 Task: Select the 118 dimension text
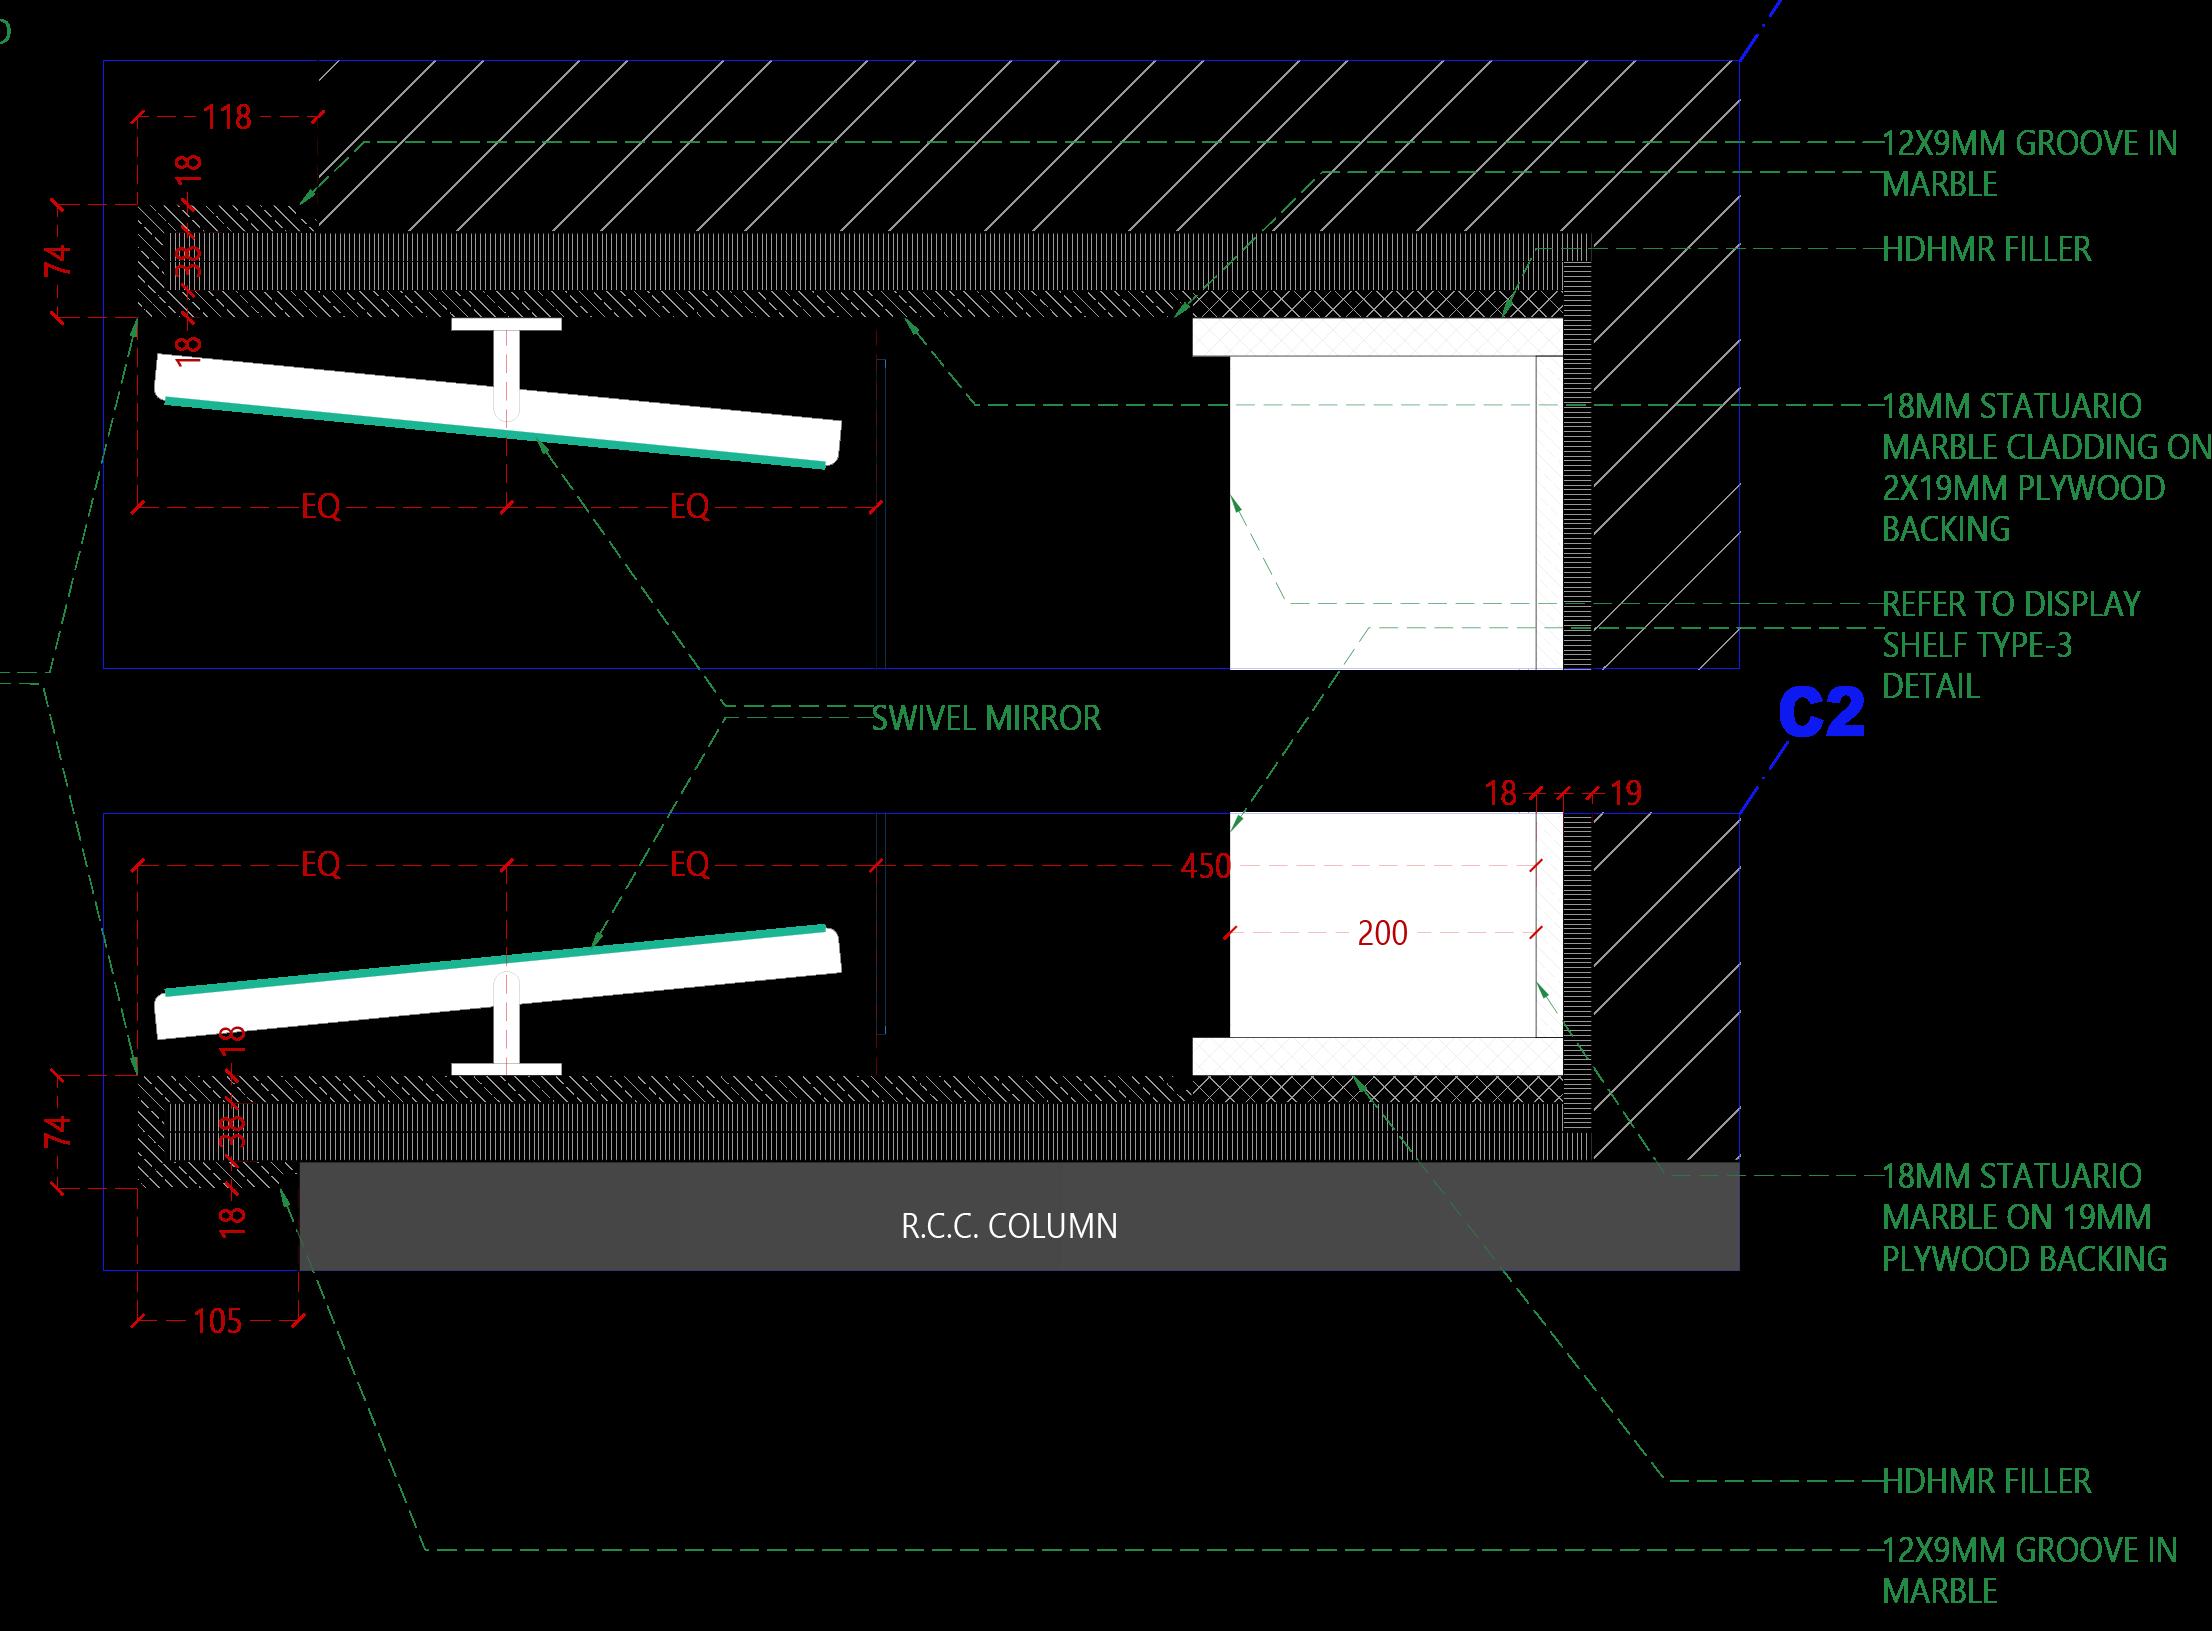pyautogui.click(x=227, y=118)
